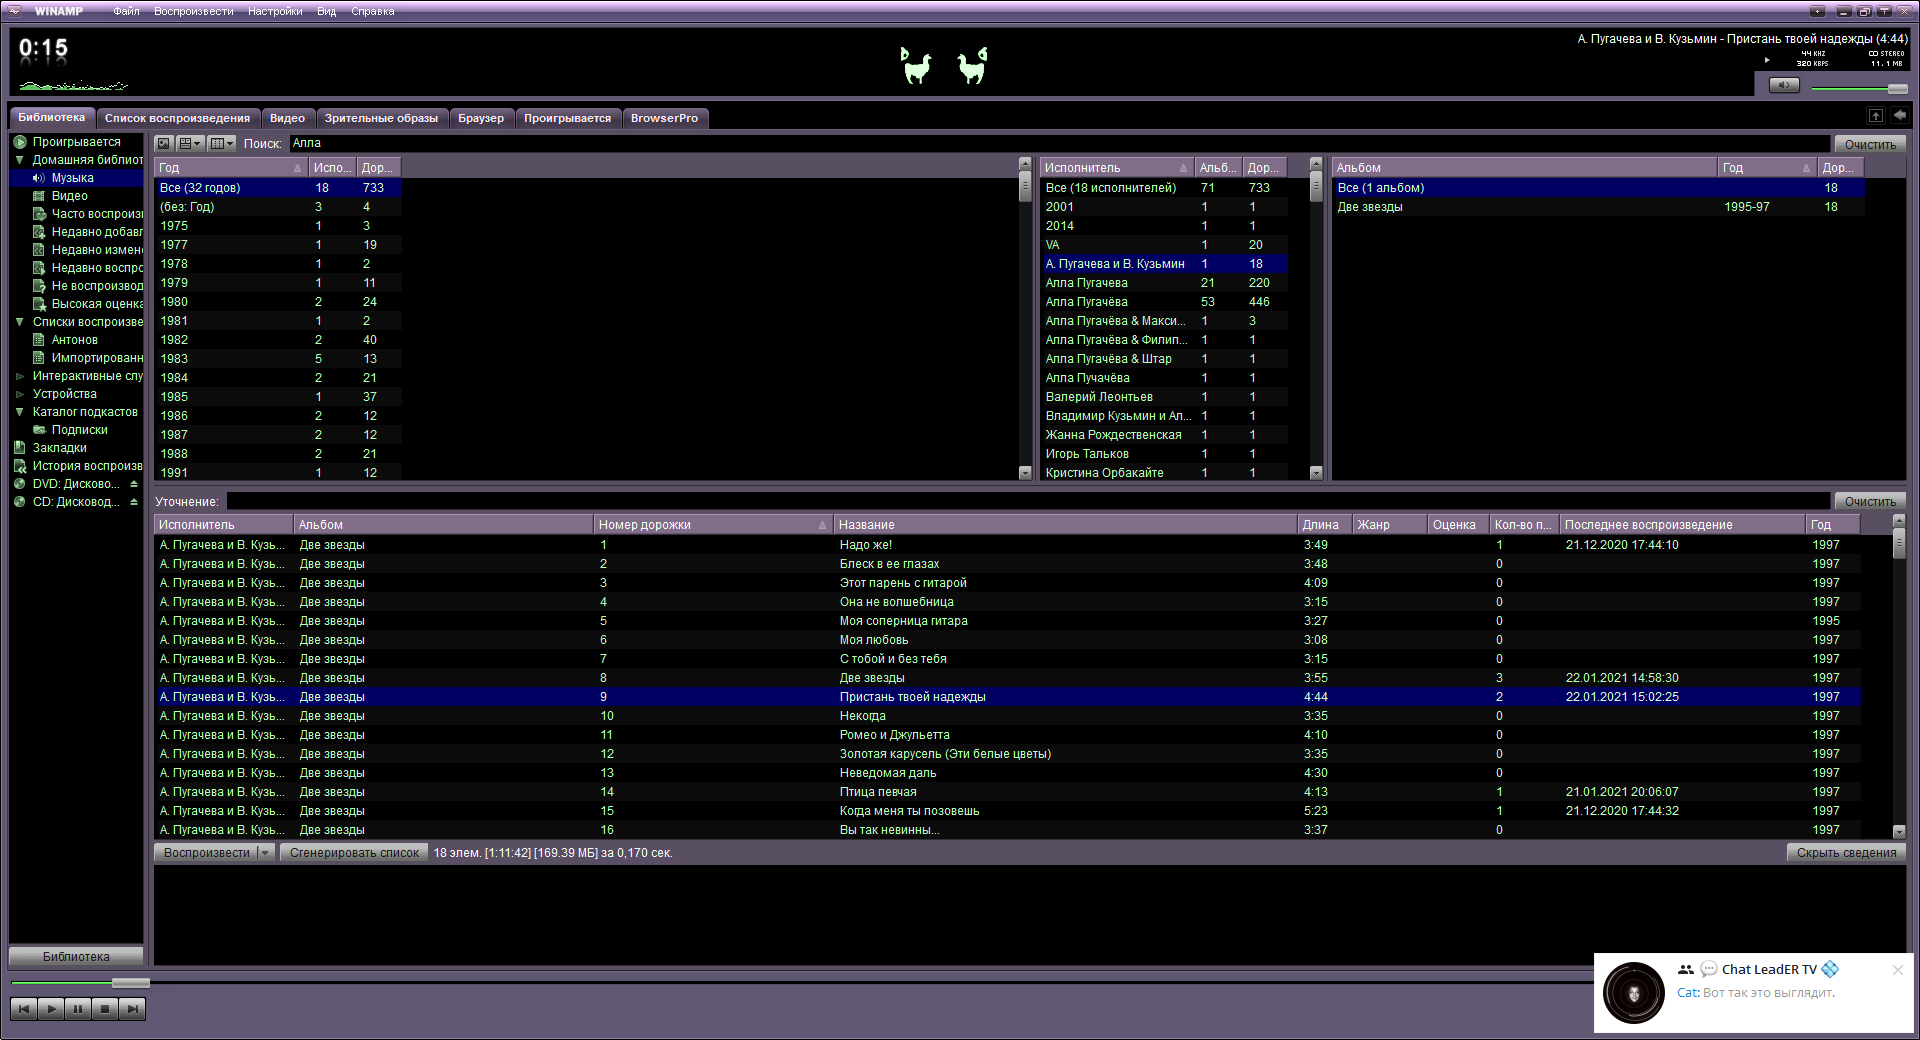
Task: Start playback with the Play button
Action: [x=51, y=1009]
